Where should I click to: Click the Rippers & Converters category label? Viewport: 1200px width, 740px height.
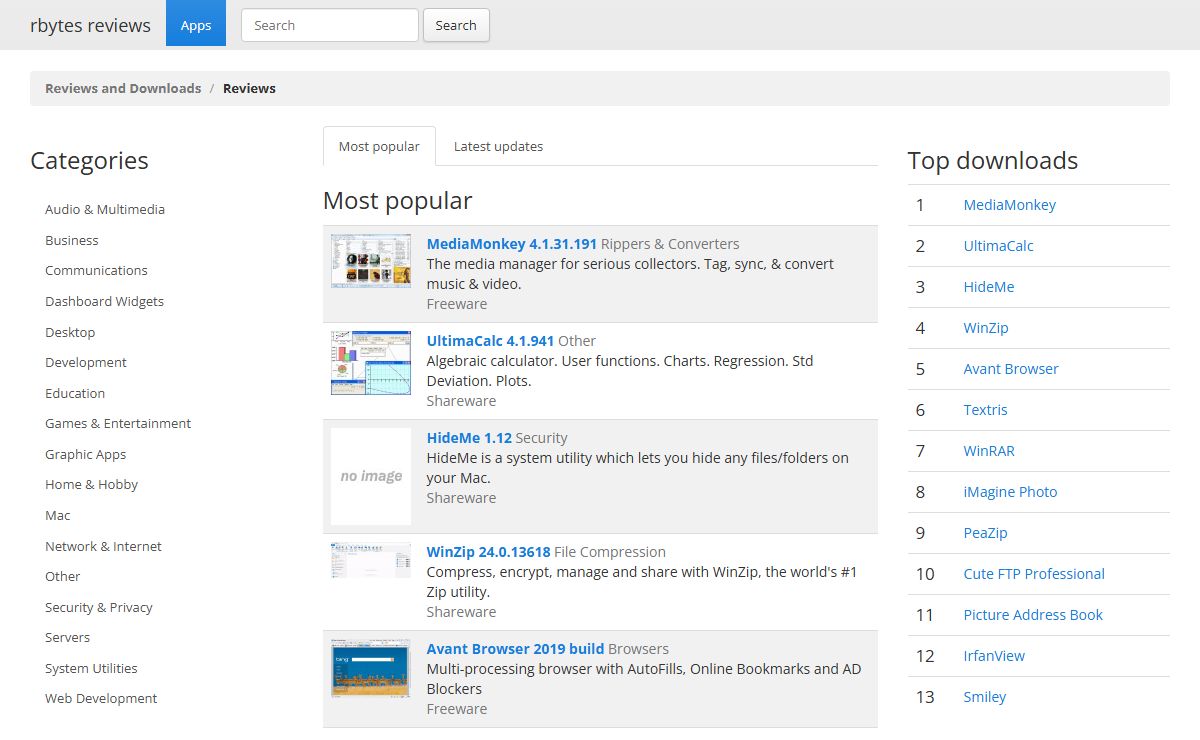[x=670, y=244]
